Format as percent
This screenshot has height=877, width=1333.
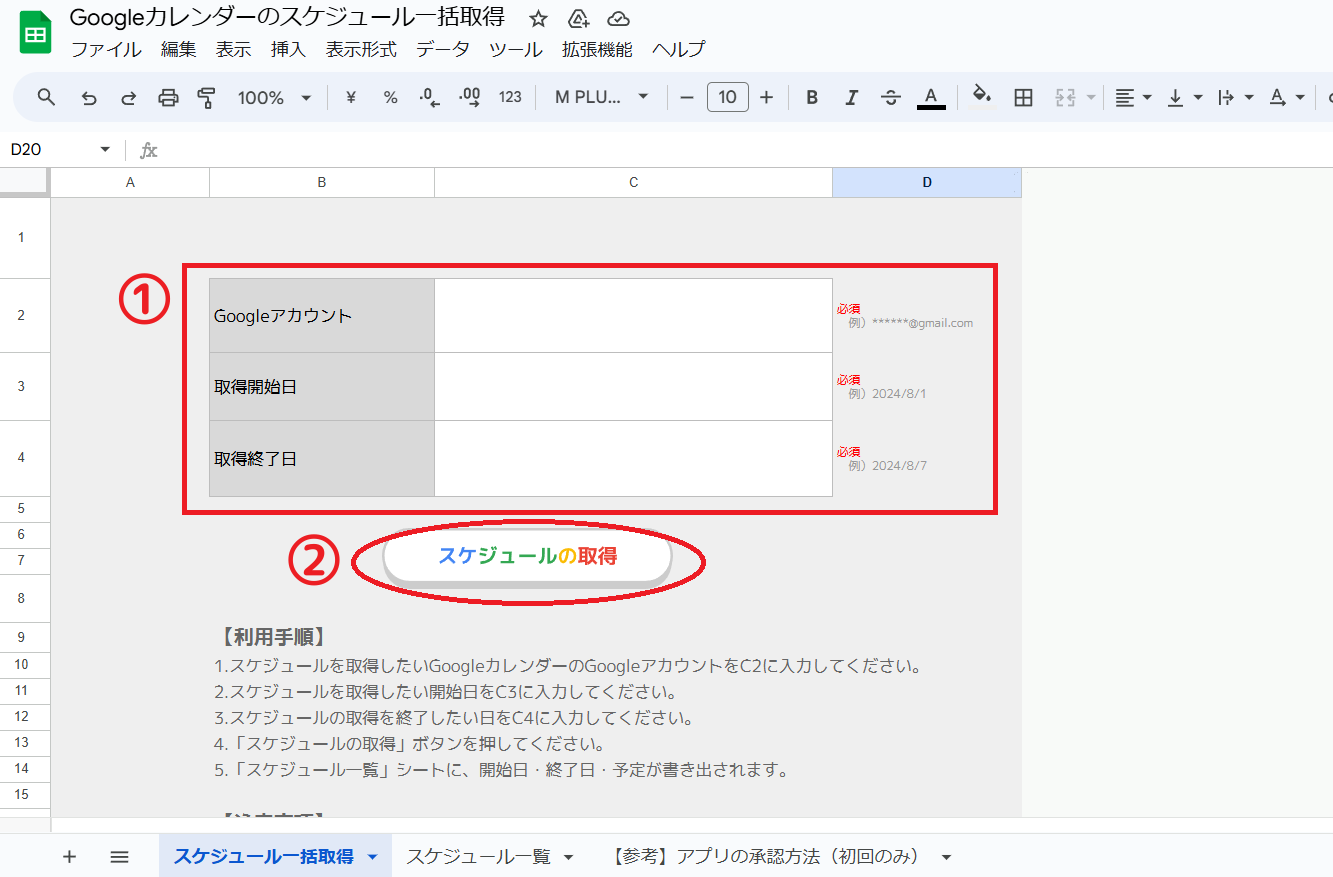(x=390, y=97)
